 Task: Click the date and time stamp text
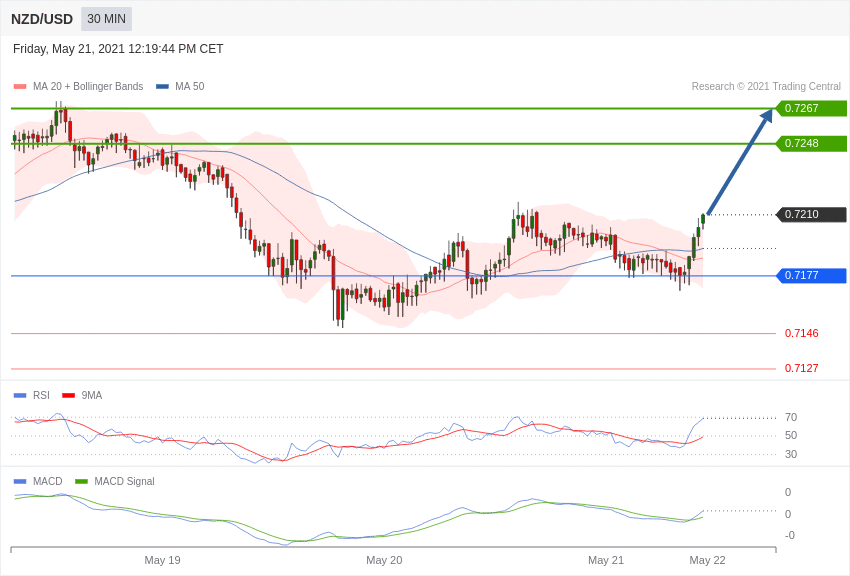click(x=118, y=49)
